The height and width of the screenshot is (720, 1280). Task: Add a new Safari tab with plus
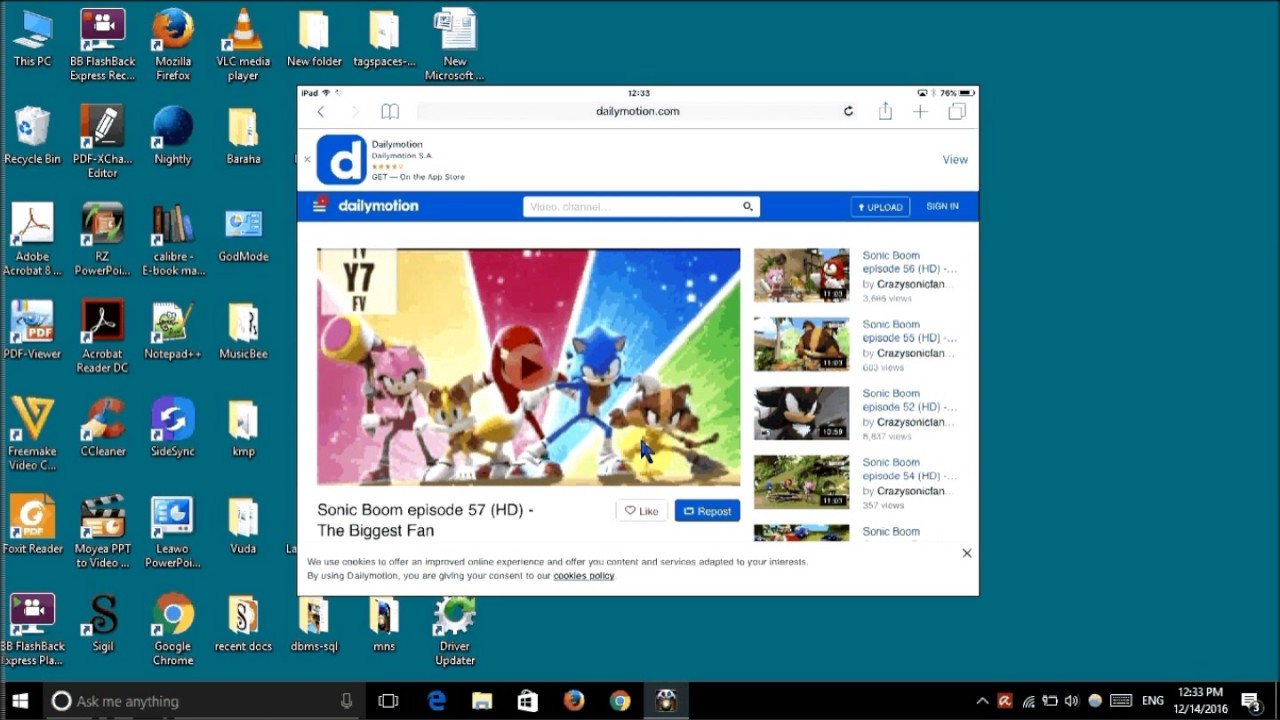click(920, 111)
